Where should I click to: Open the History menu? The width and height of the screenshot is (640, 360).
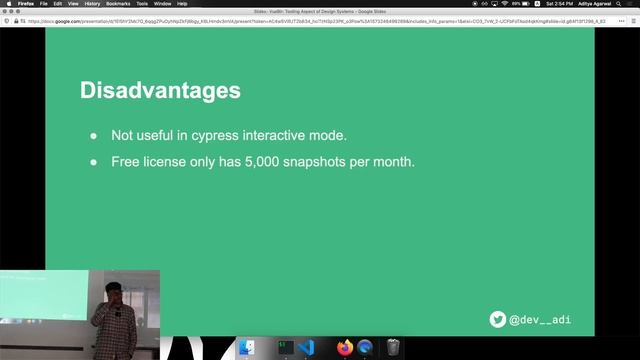pyautogui.click(x=92, y=4)
